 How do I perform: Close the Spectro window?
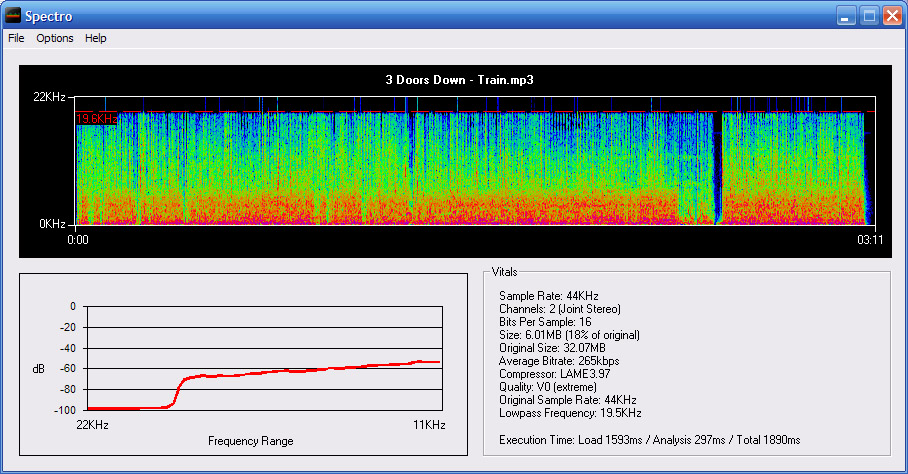(x=891, y=15)
